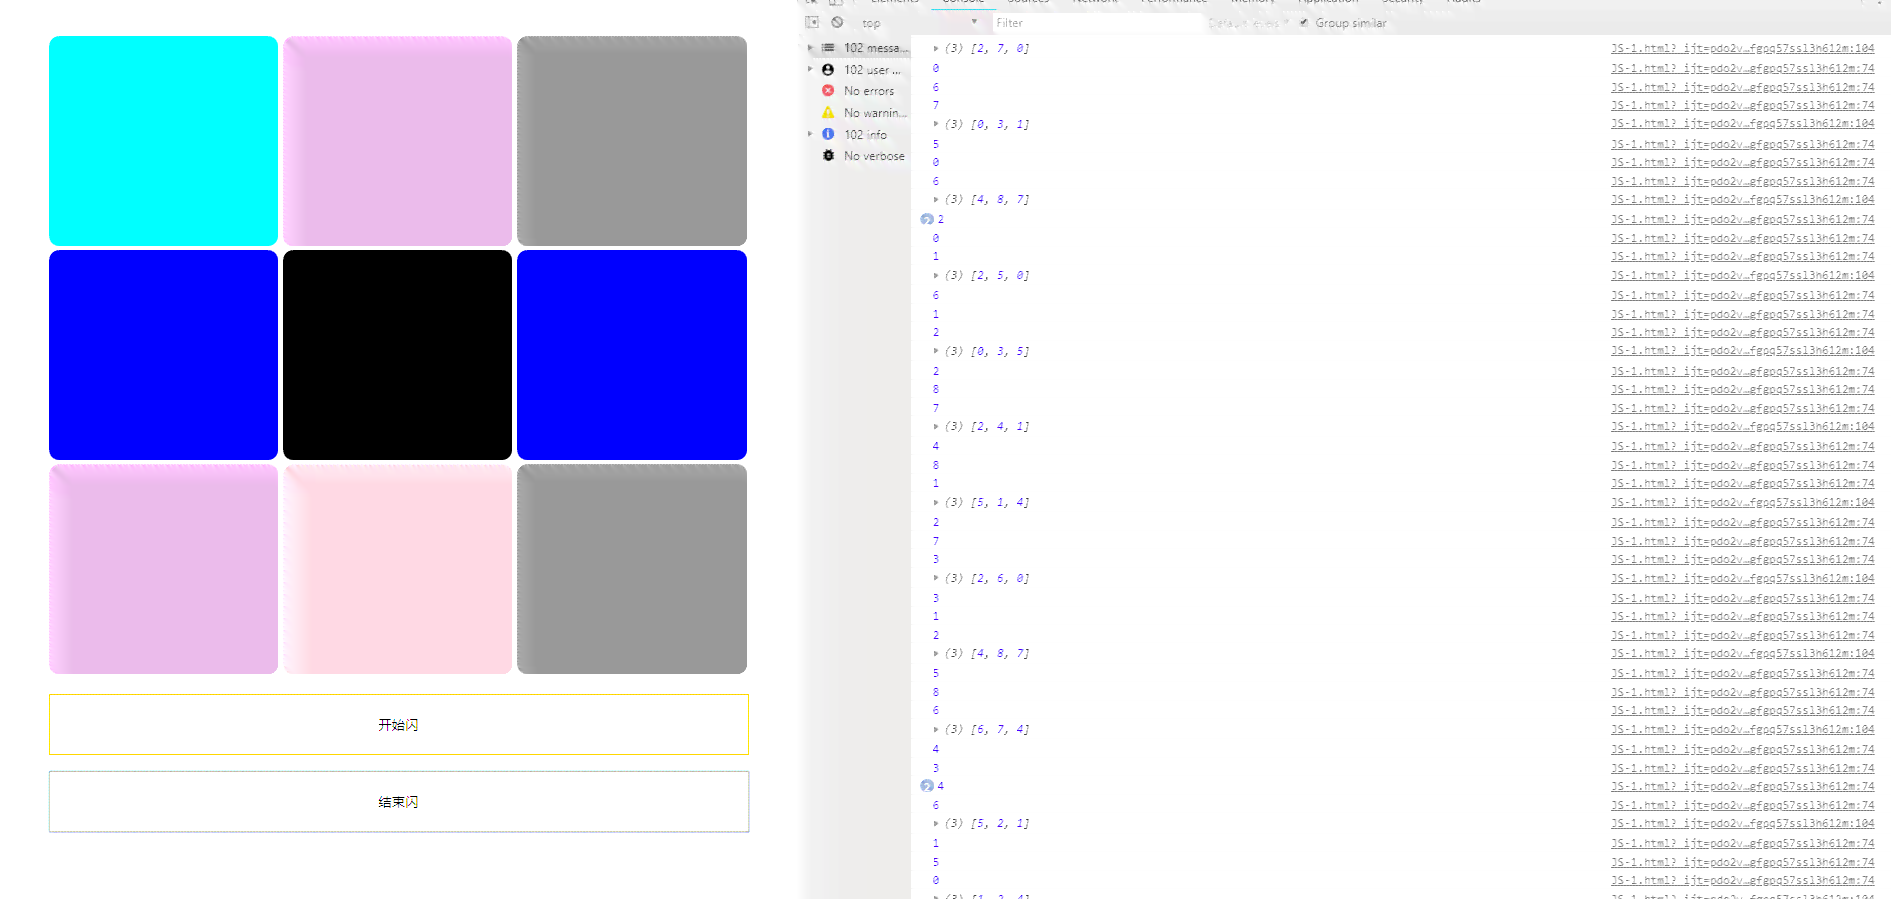Viewport: 1891px width, 899px height.
Task: Click the 开始闪 start flashing button
Action: [x=399, y=725]
